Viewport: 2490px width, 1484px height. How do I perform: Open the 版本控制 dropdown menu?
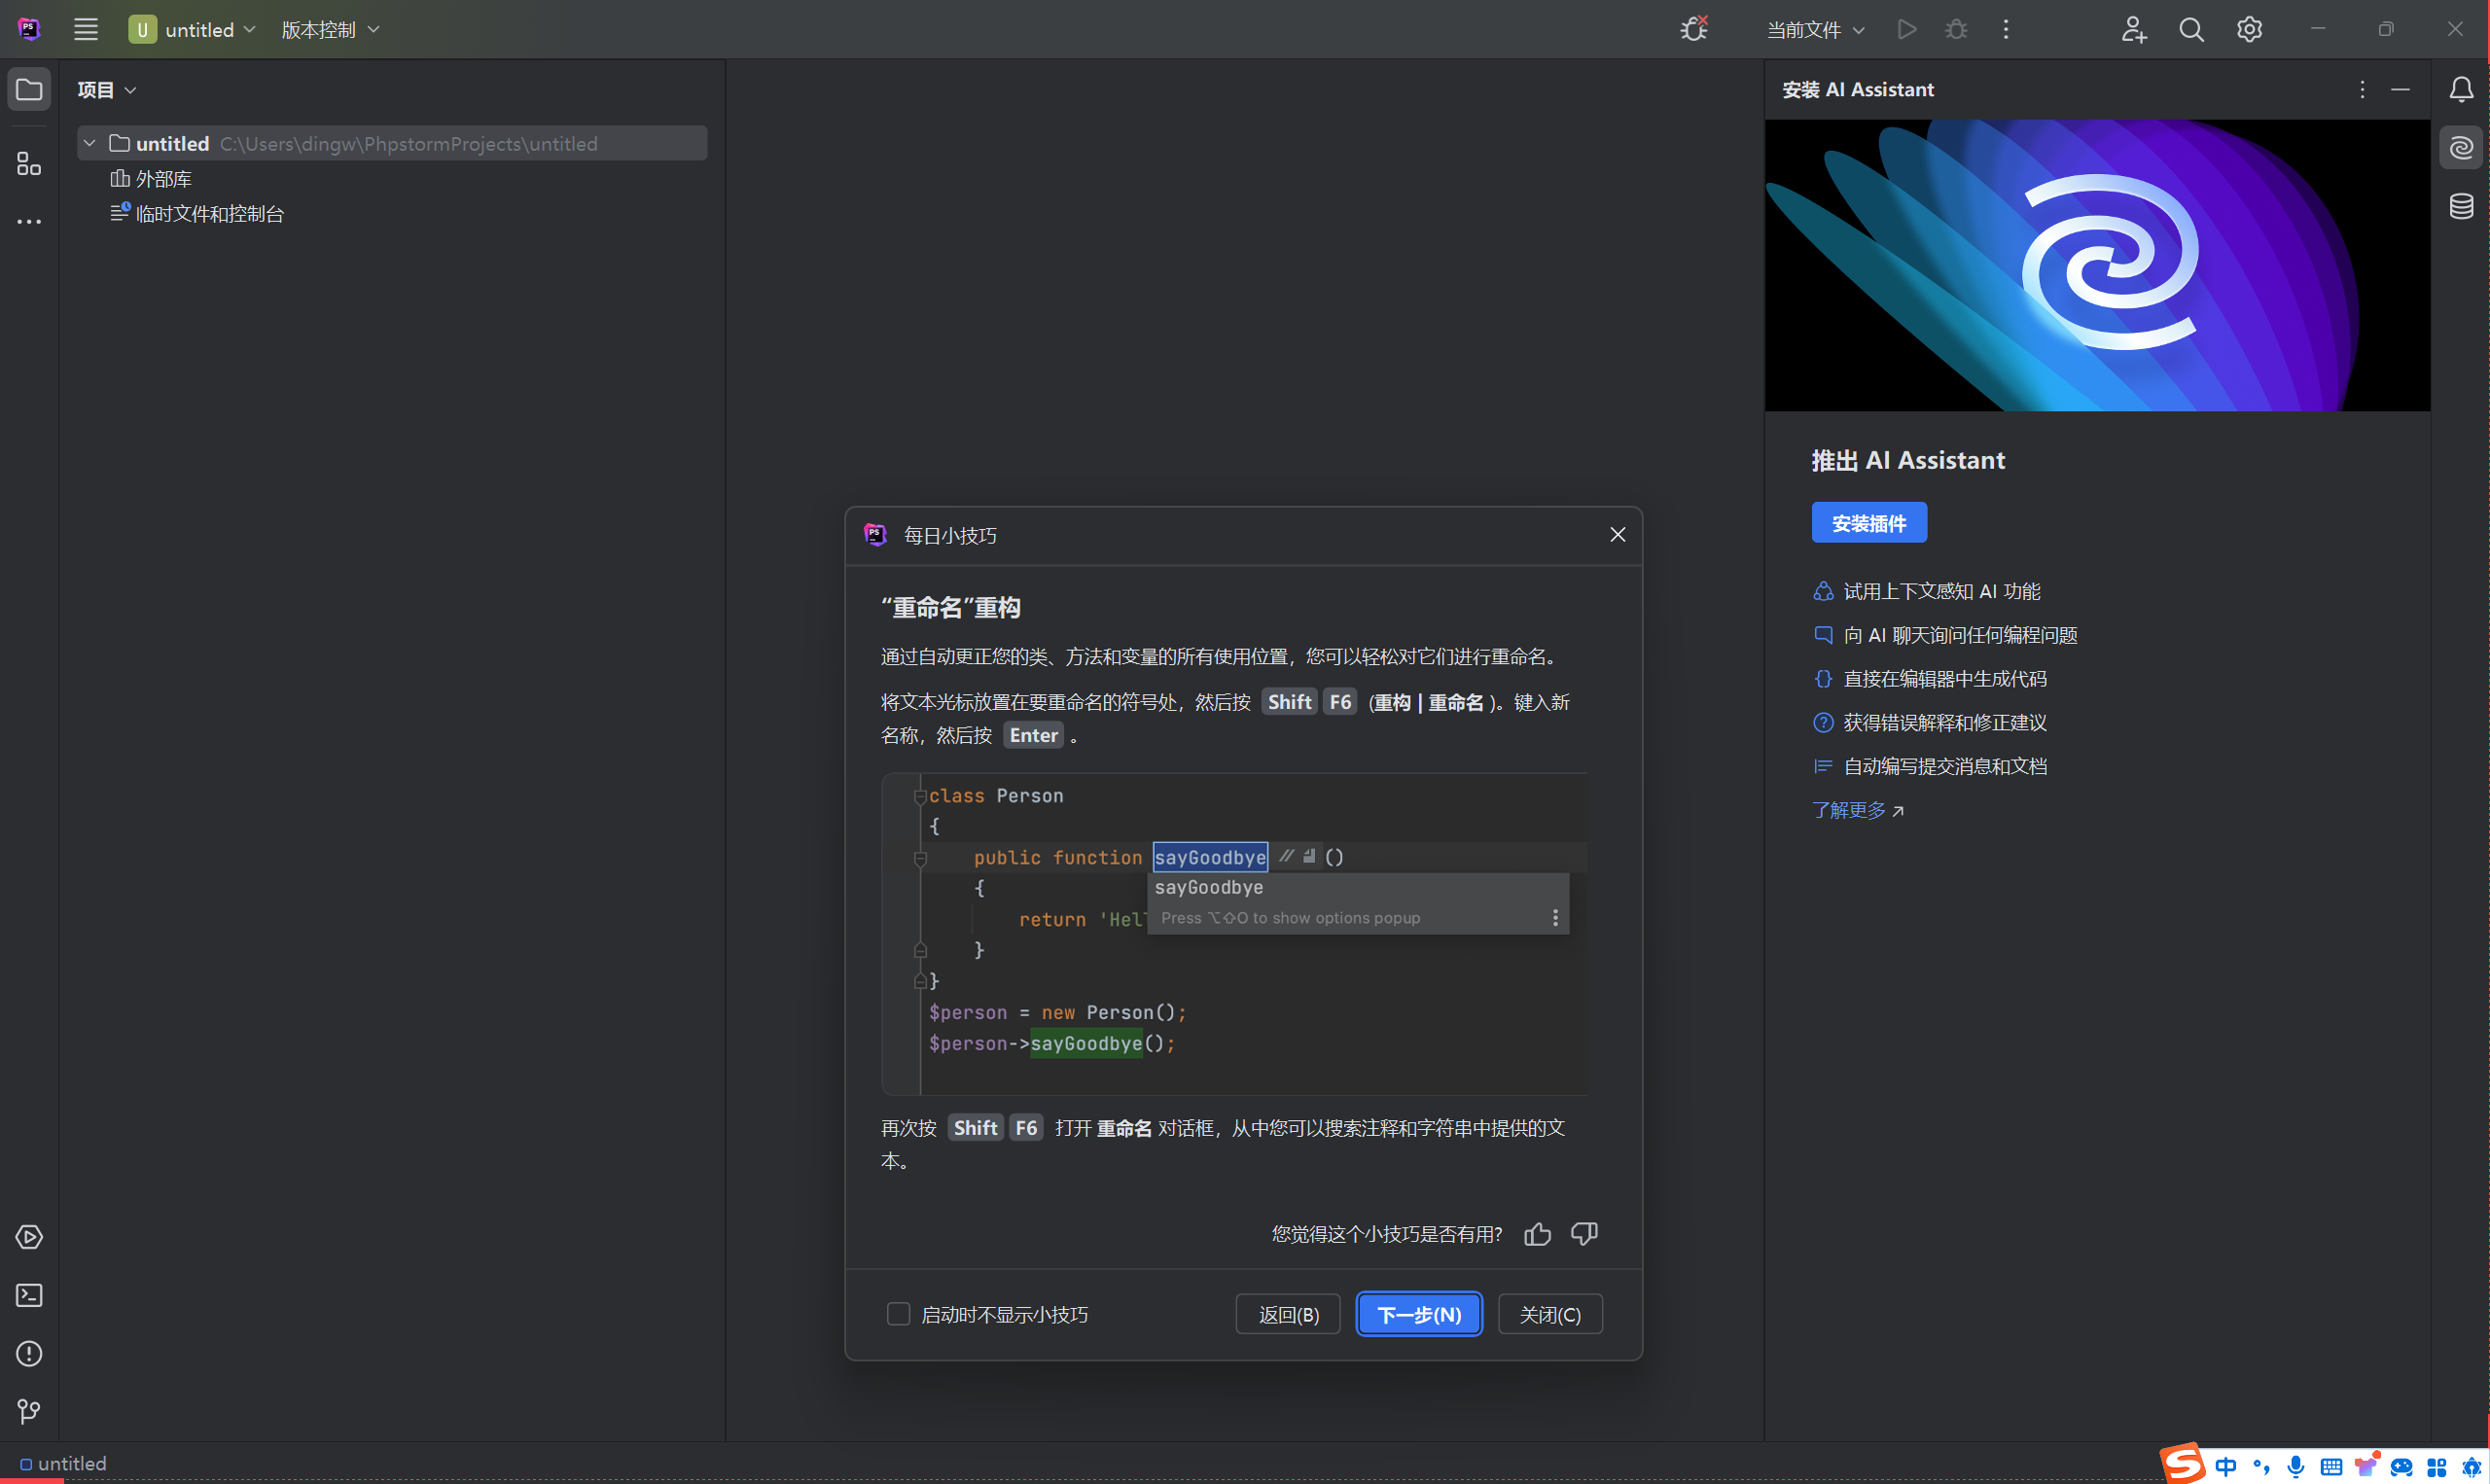click(330, 30)
